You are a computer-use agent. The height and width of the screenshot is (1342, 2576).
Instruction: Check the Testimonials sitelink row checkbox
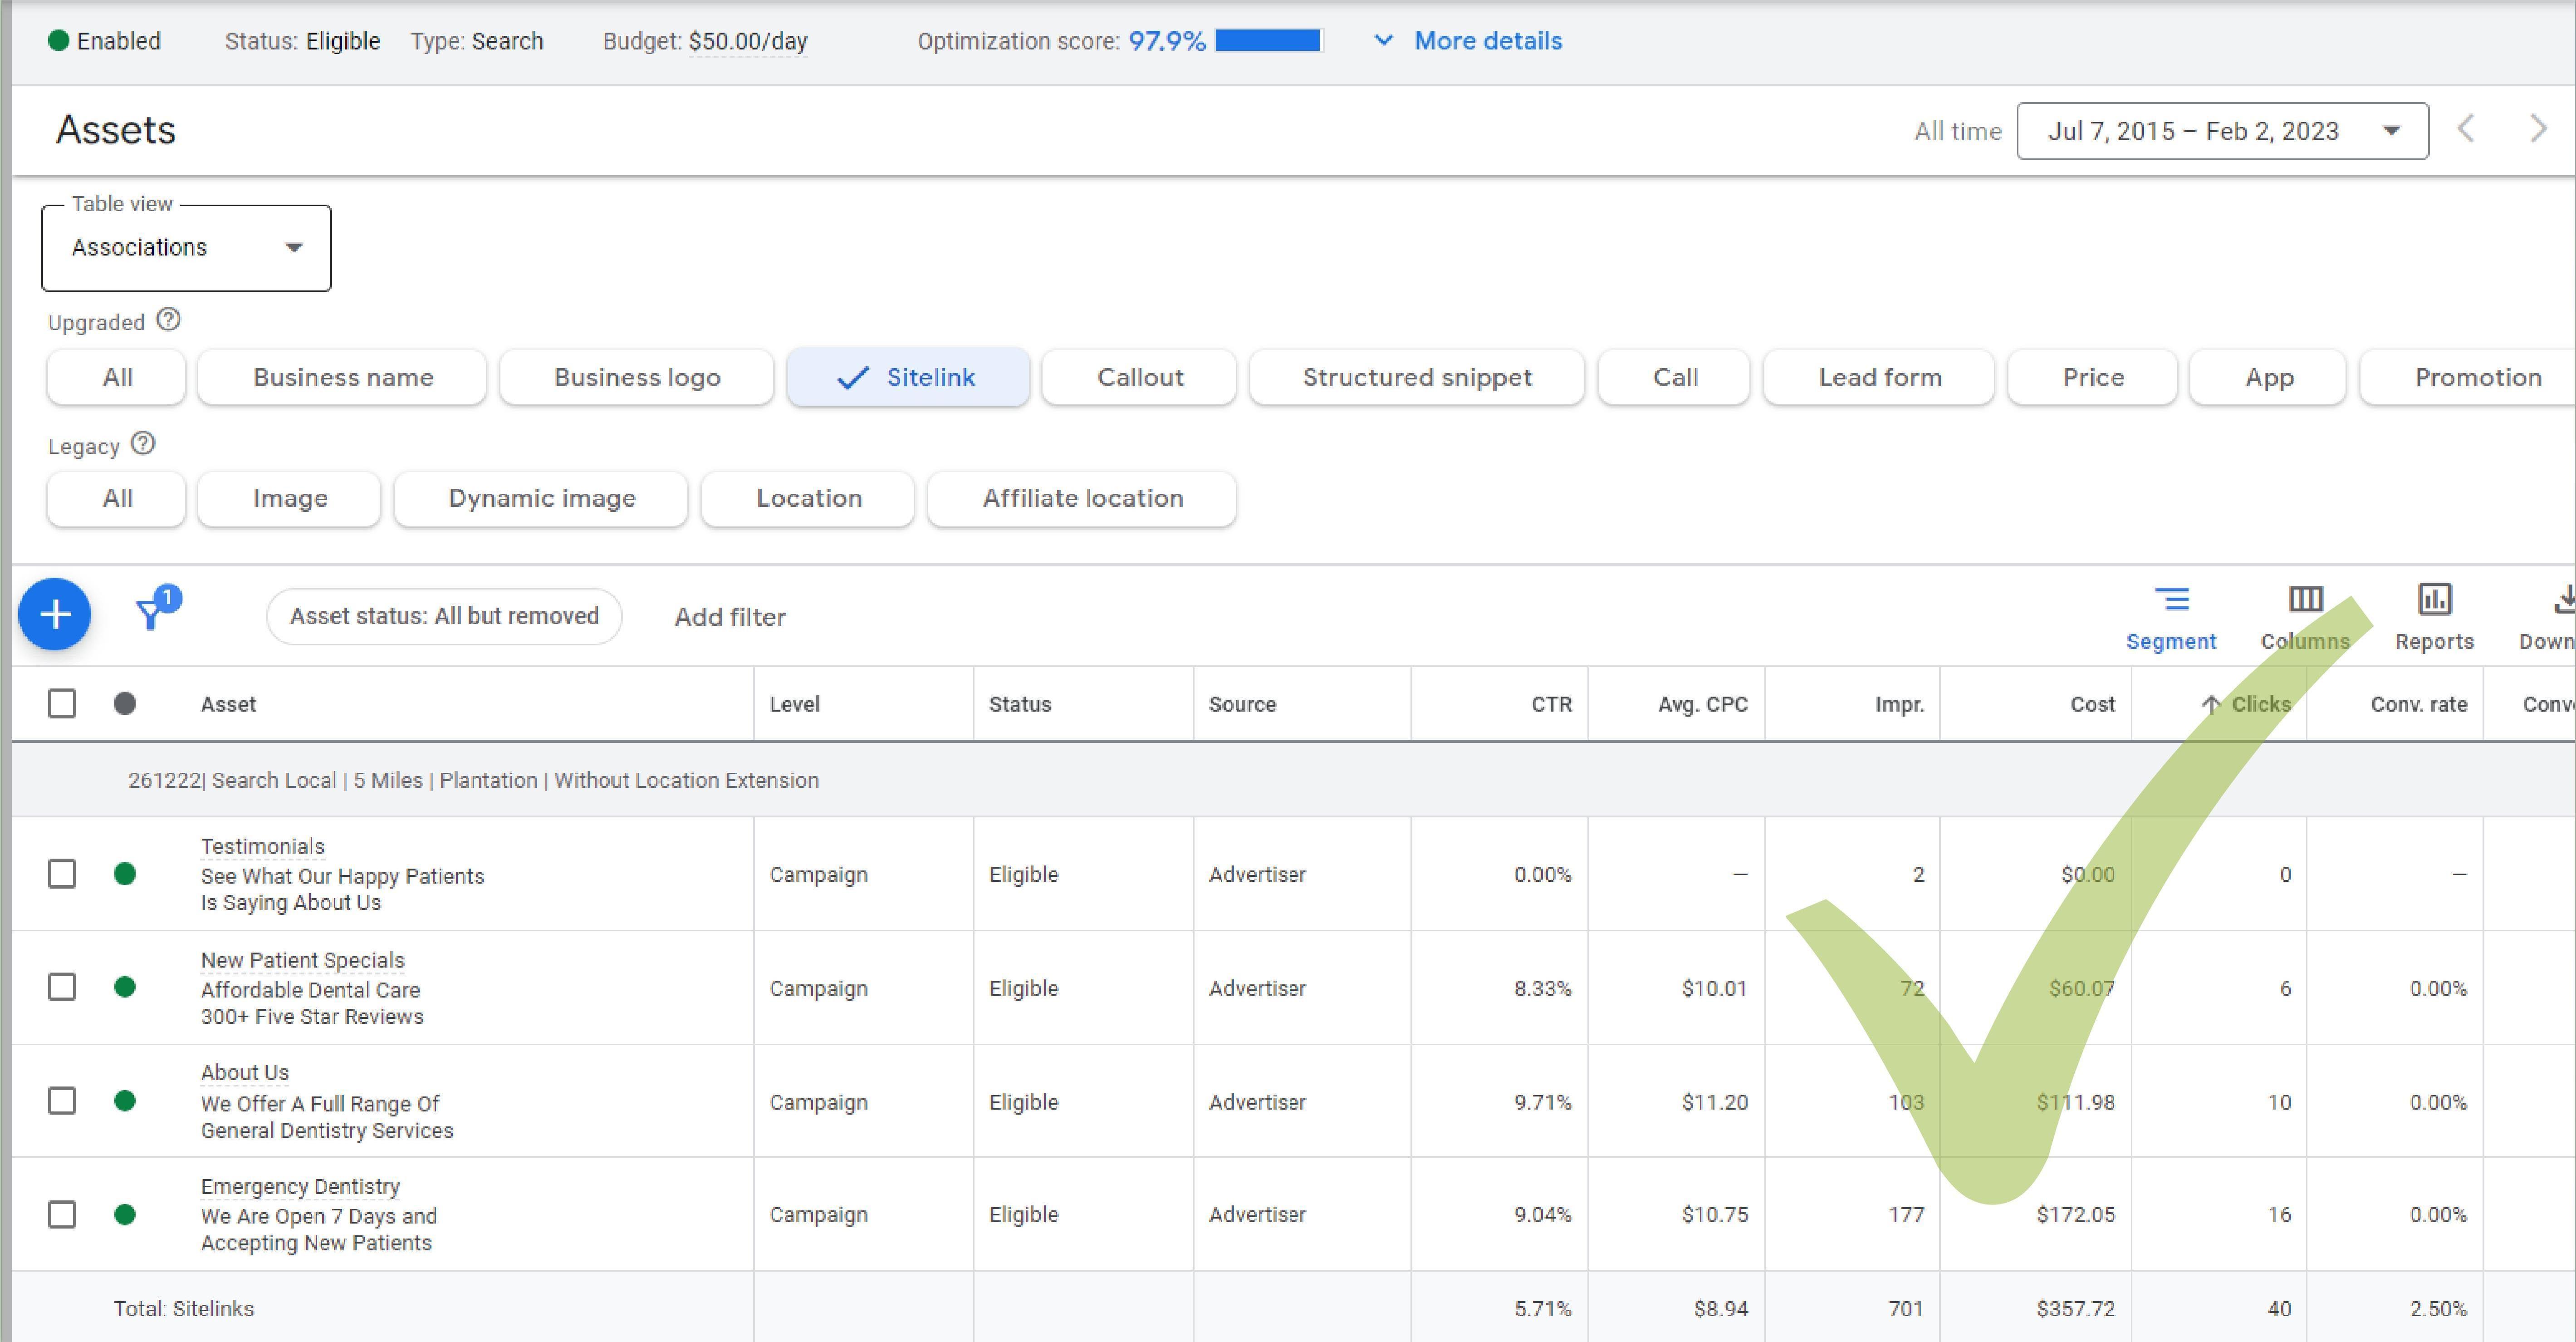(x=62, y=874)
